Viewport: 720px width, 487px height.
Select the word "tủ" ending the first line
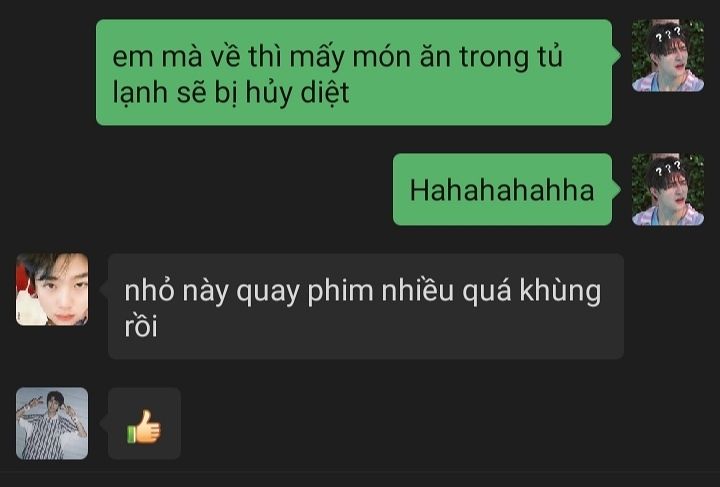click(550, 56)
